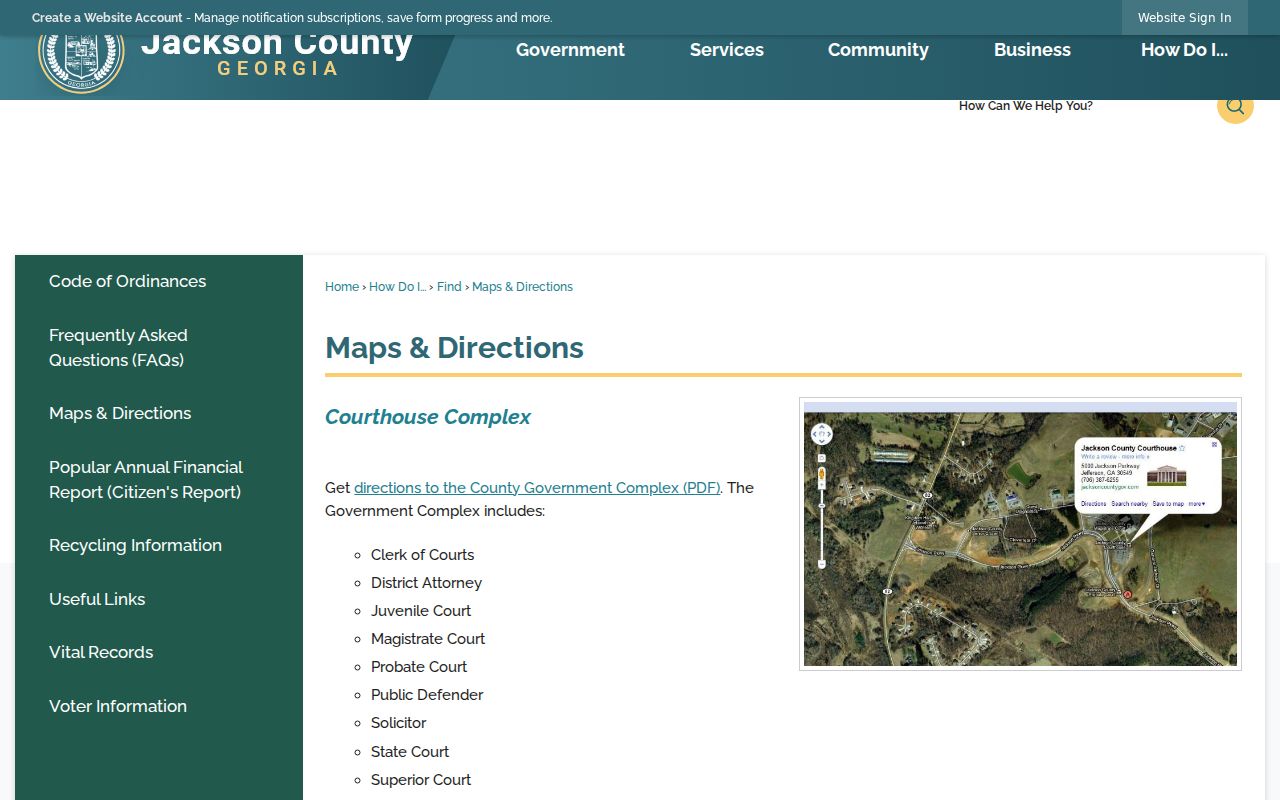
Task: Click the yellow search magnifier icon
Action: (1235, 106)
